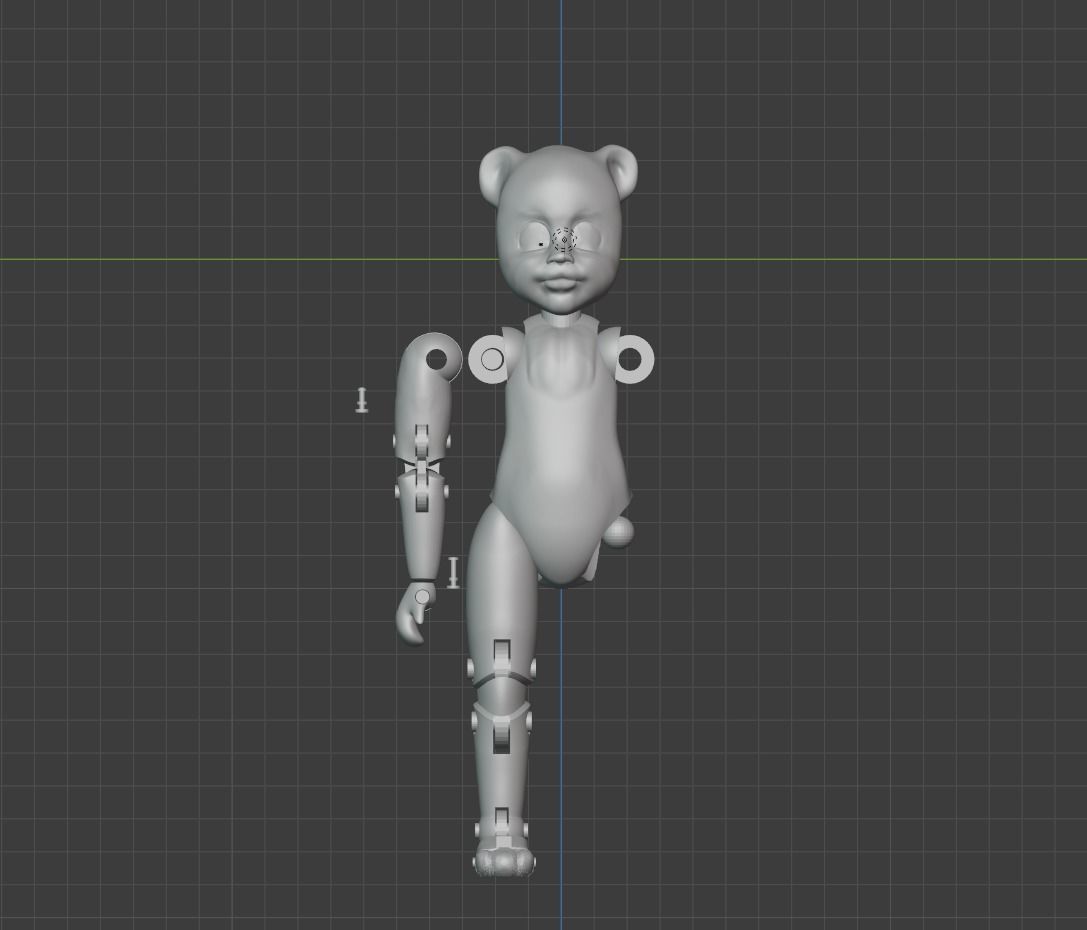Viewport: 1087px width, 930px height.
Task: Select the ankle hinge above the paw
Action: [x=503, y=828]
